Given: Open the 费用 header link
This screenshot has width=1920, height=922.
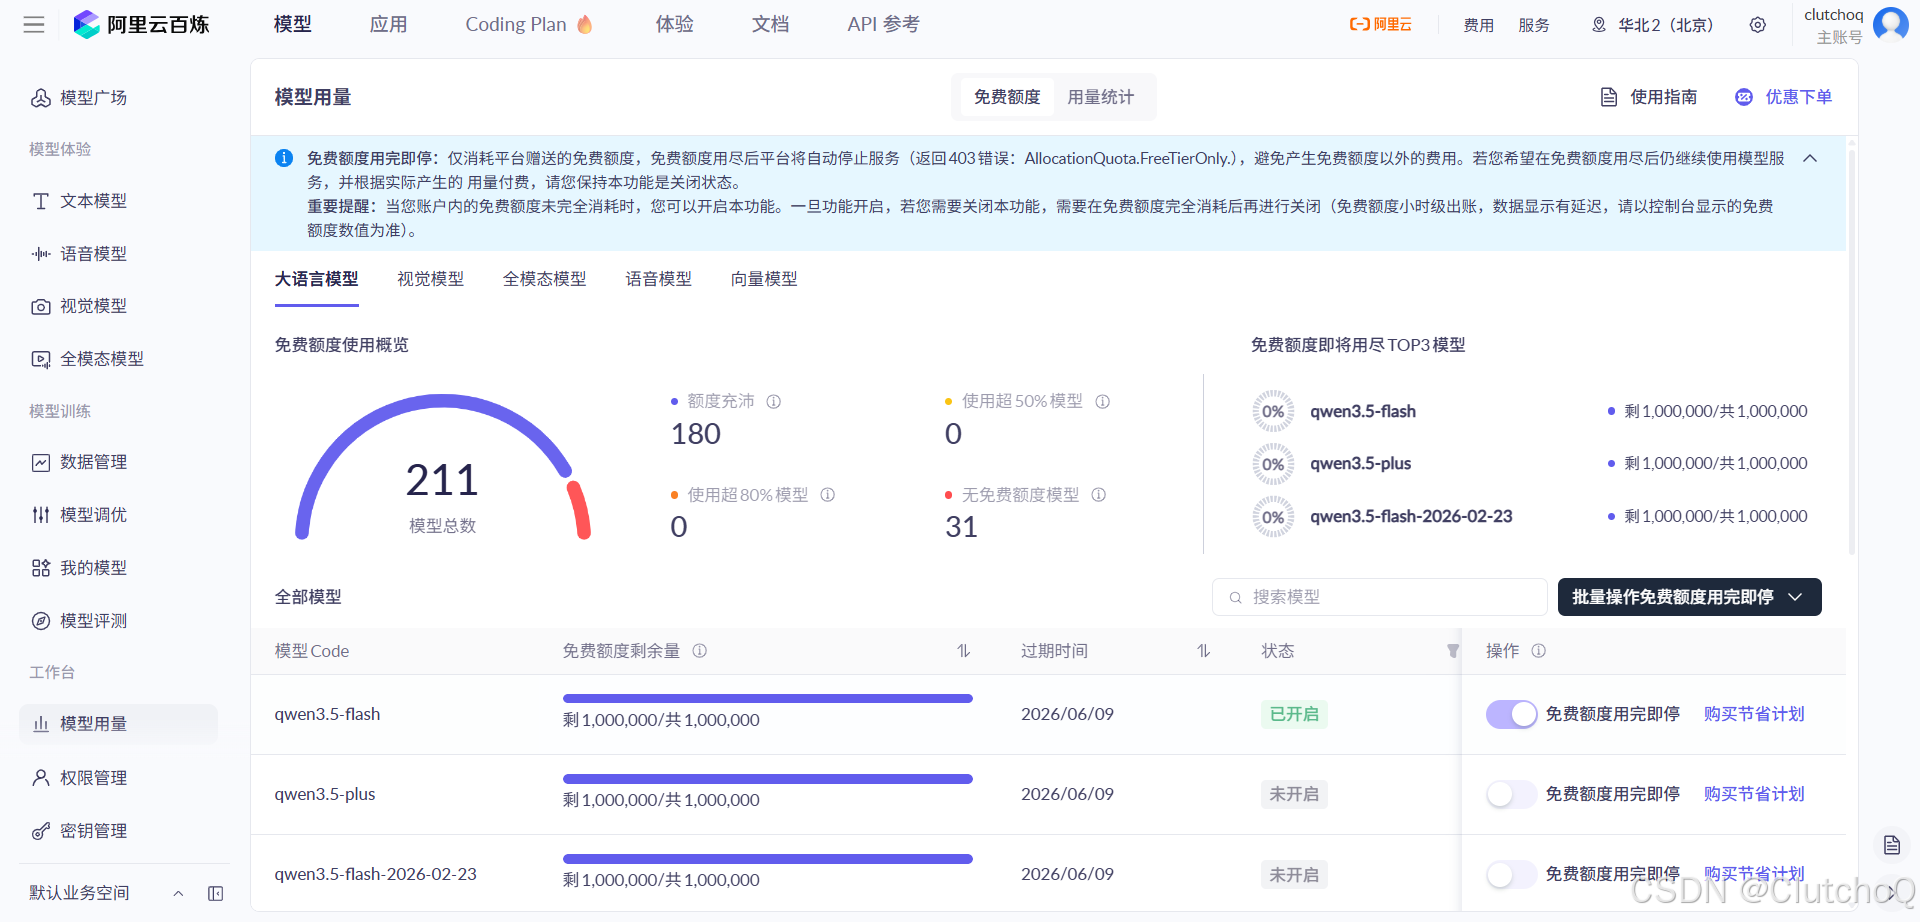Looking at the screenshot, I should pyautogui.click(x=1478, y=25).
